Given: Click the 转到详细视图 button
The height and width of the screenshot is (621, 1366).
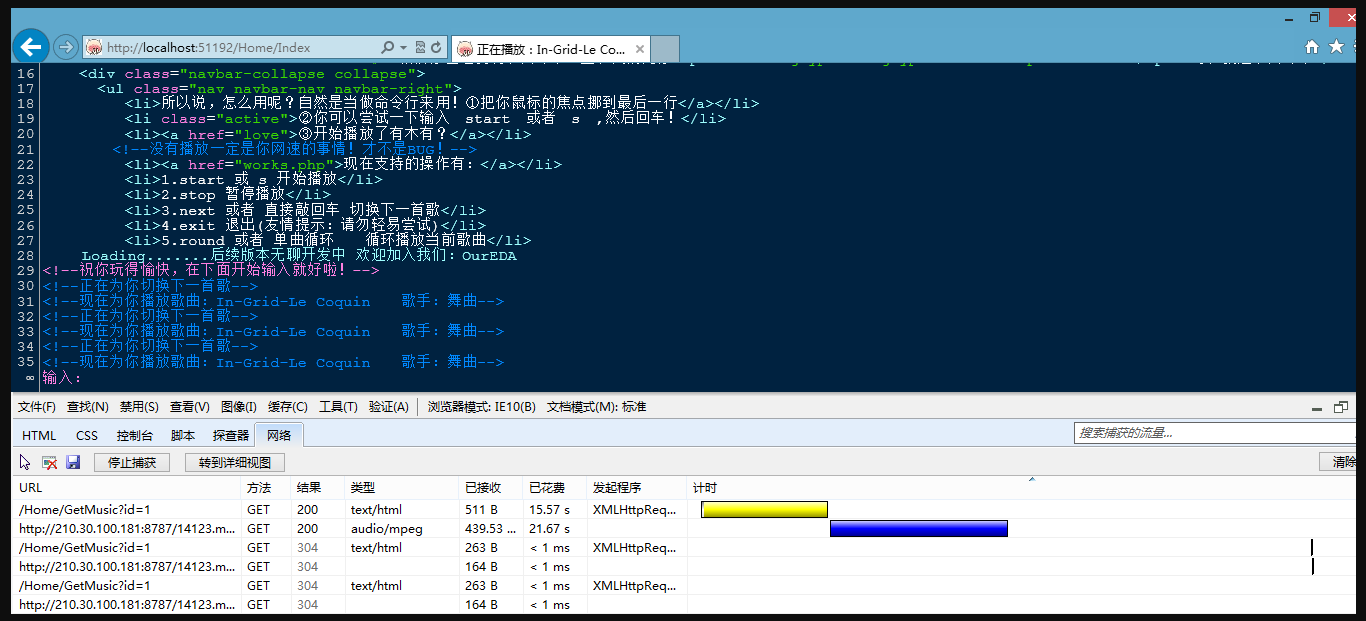Looking at the screenshot, I should [x=234, y=462].
